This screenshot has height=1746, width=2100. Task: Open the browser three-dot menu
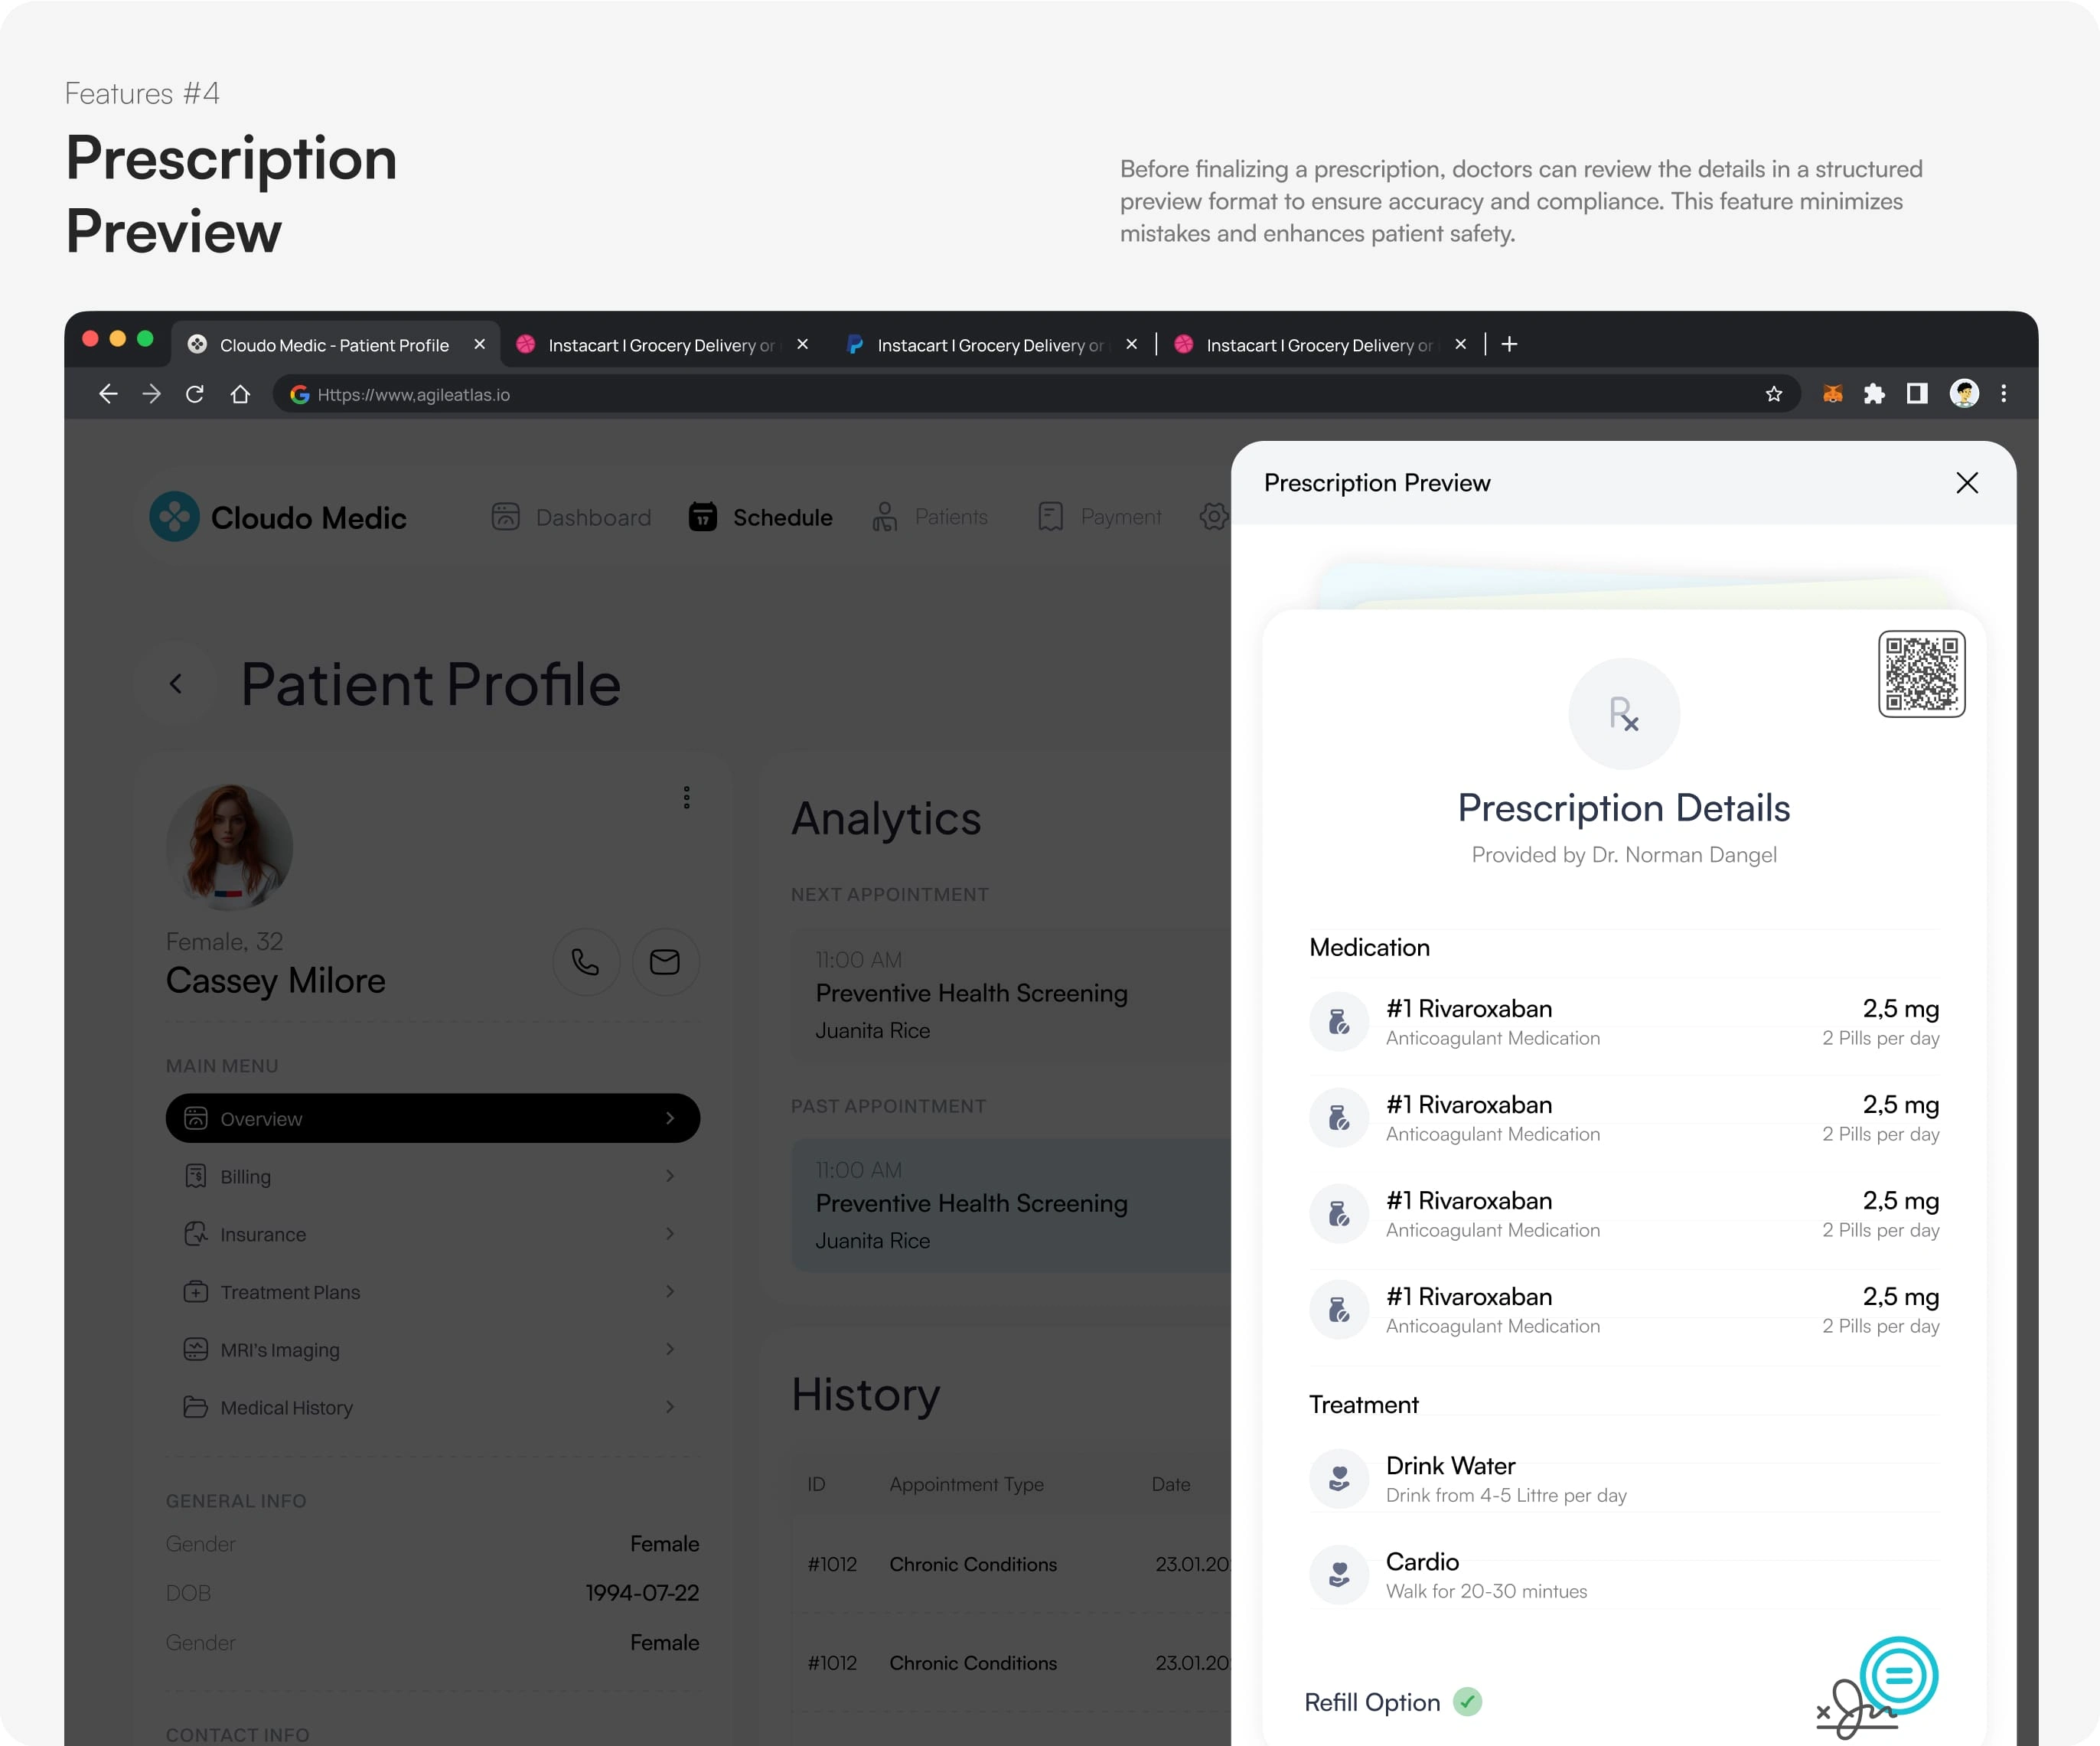tap(2003, 394)
